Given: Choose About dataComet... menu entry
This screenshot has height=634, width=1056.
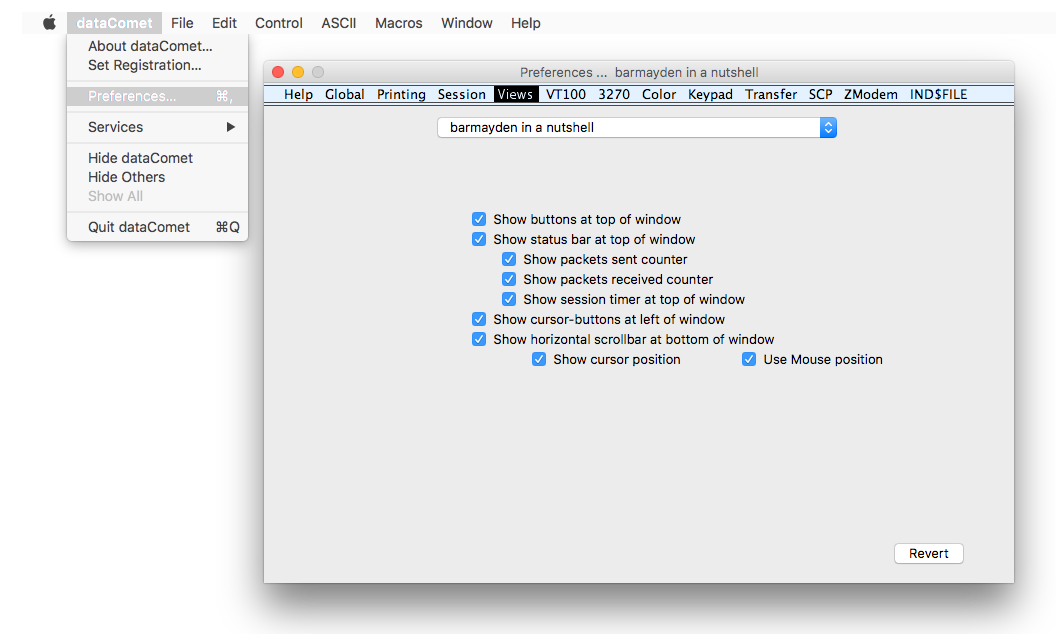Looking at the screenshot, I should pyautogui.click(x=158, y=46).
